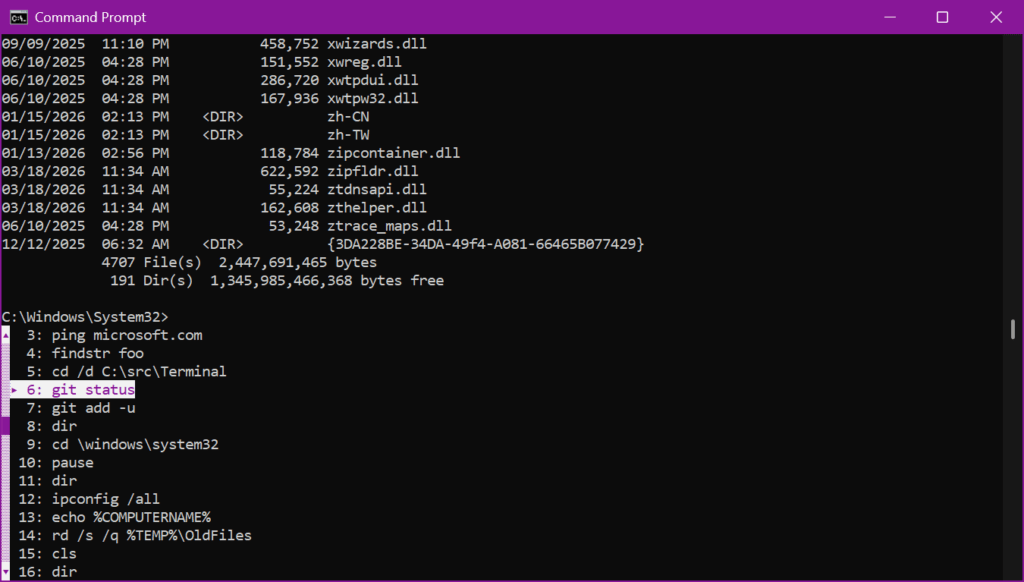Image resolution: width=1024 pixels, height=582 pixels.
Task: Click the selection arrow beside git status
Action: [13, 389]
